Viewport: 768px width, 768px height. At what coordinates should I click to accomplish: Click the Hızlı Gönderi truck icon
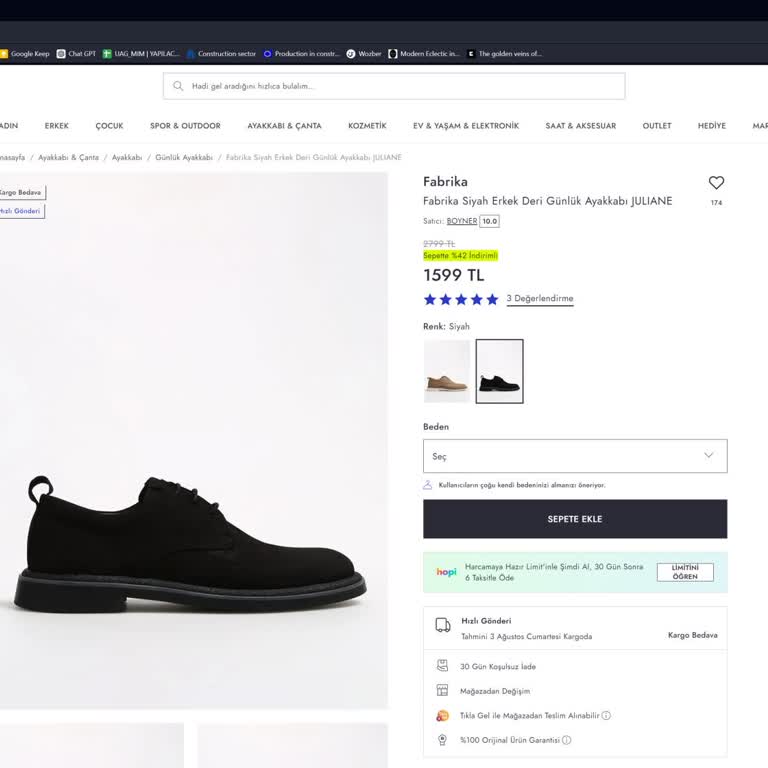[x=443, y=625]
